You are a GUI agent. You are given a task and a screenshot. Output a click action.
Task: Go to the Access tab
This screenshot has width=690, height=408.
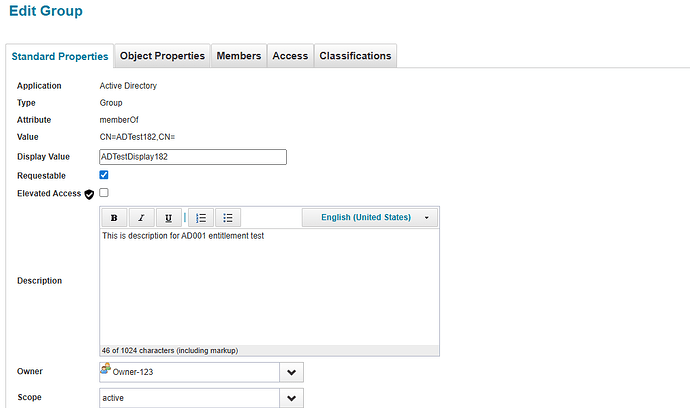coord(290,56)
